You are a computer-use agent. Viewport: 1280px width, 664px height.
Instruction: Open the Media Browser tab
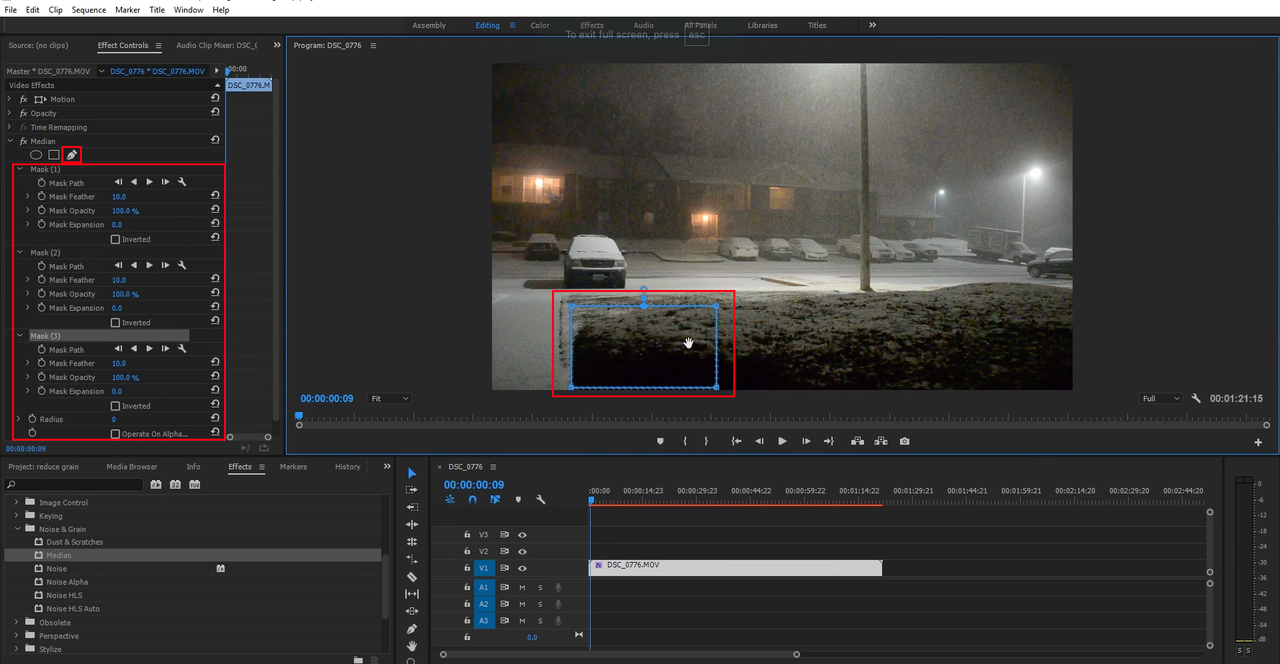click(x=132, y=467)
